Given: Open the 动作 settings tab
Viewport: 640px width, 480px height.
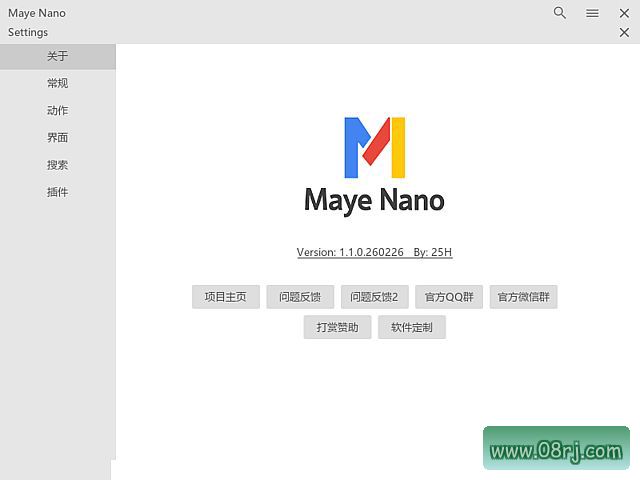Looking at the screenshot, I should [x=57, y=111].
